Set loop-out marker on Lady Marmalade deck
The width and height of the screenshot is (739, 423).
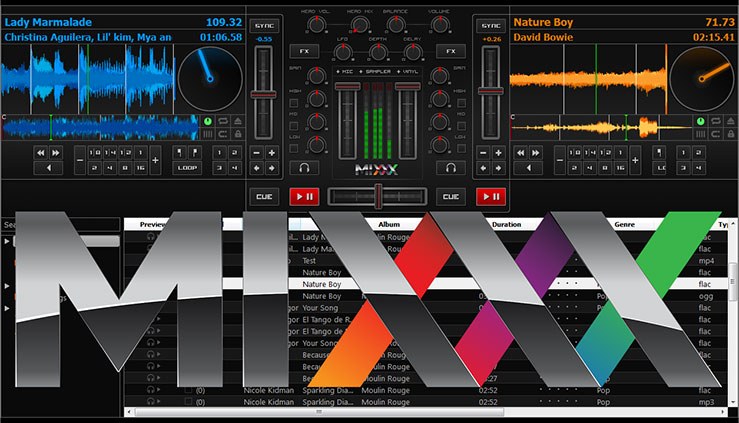[x=195, y=153]
